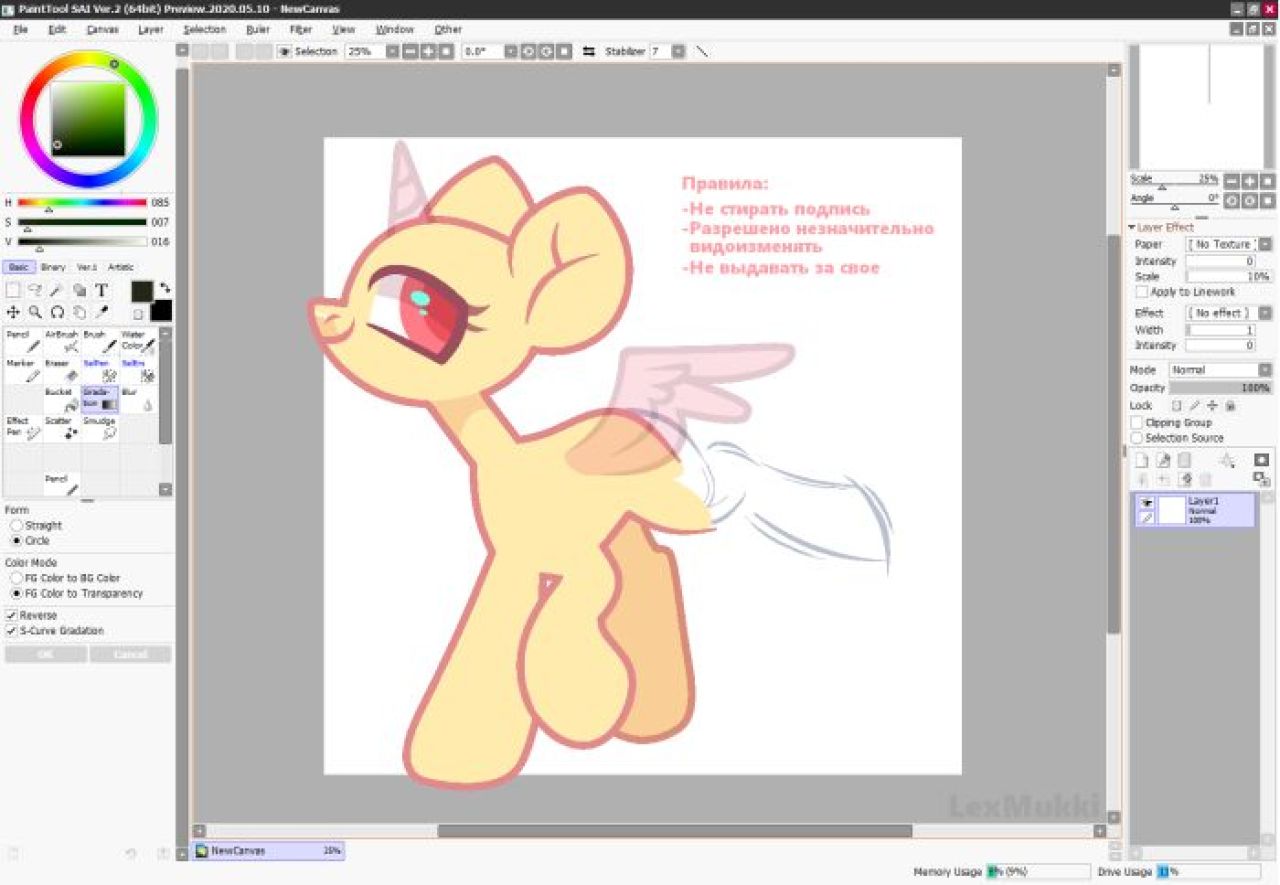Image resolution: width=1280 pixels, height=885 pixels.
Task: Switch to the Ver.1 brush tab
Action: point(87,267)
